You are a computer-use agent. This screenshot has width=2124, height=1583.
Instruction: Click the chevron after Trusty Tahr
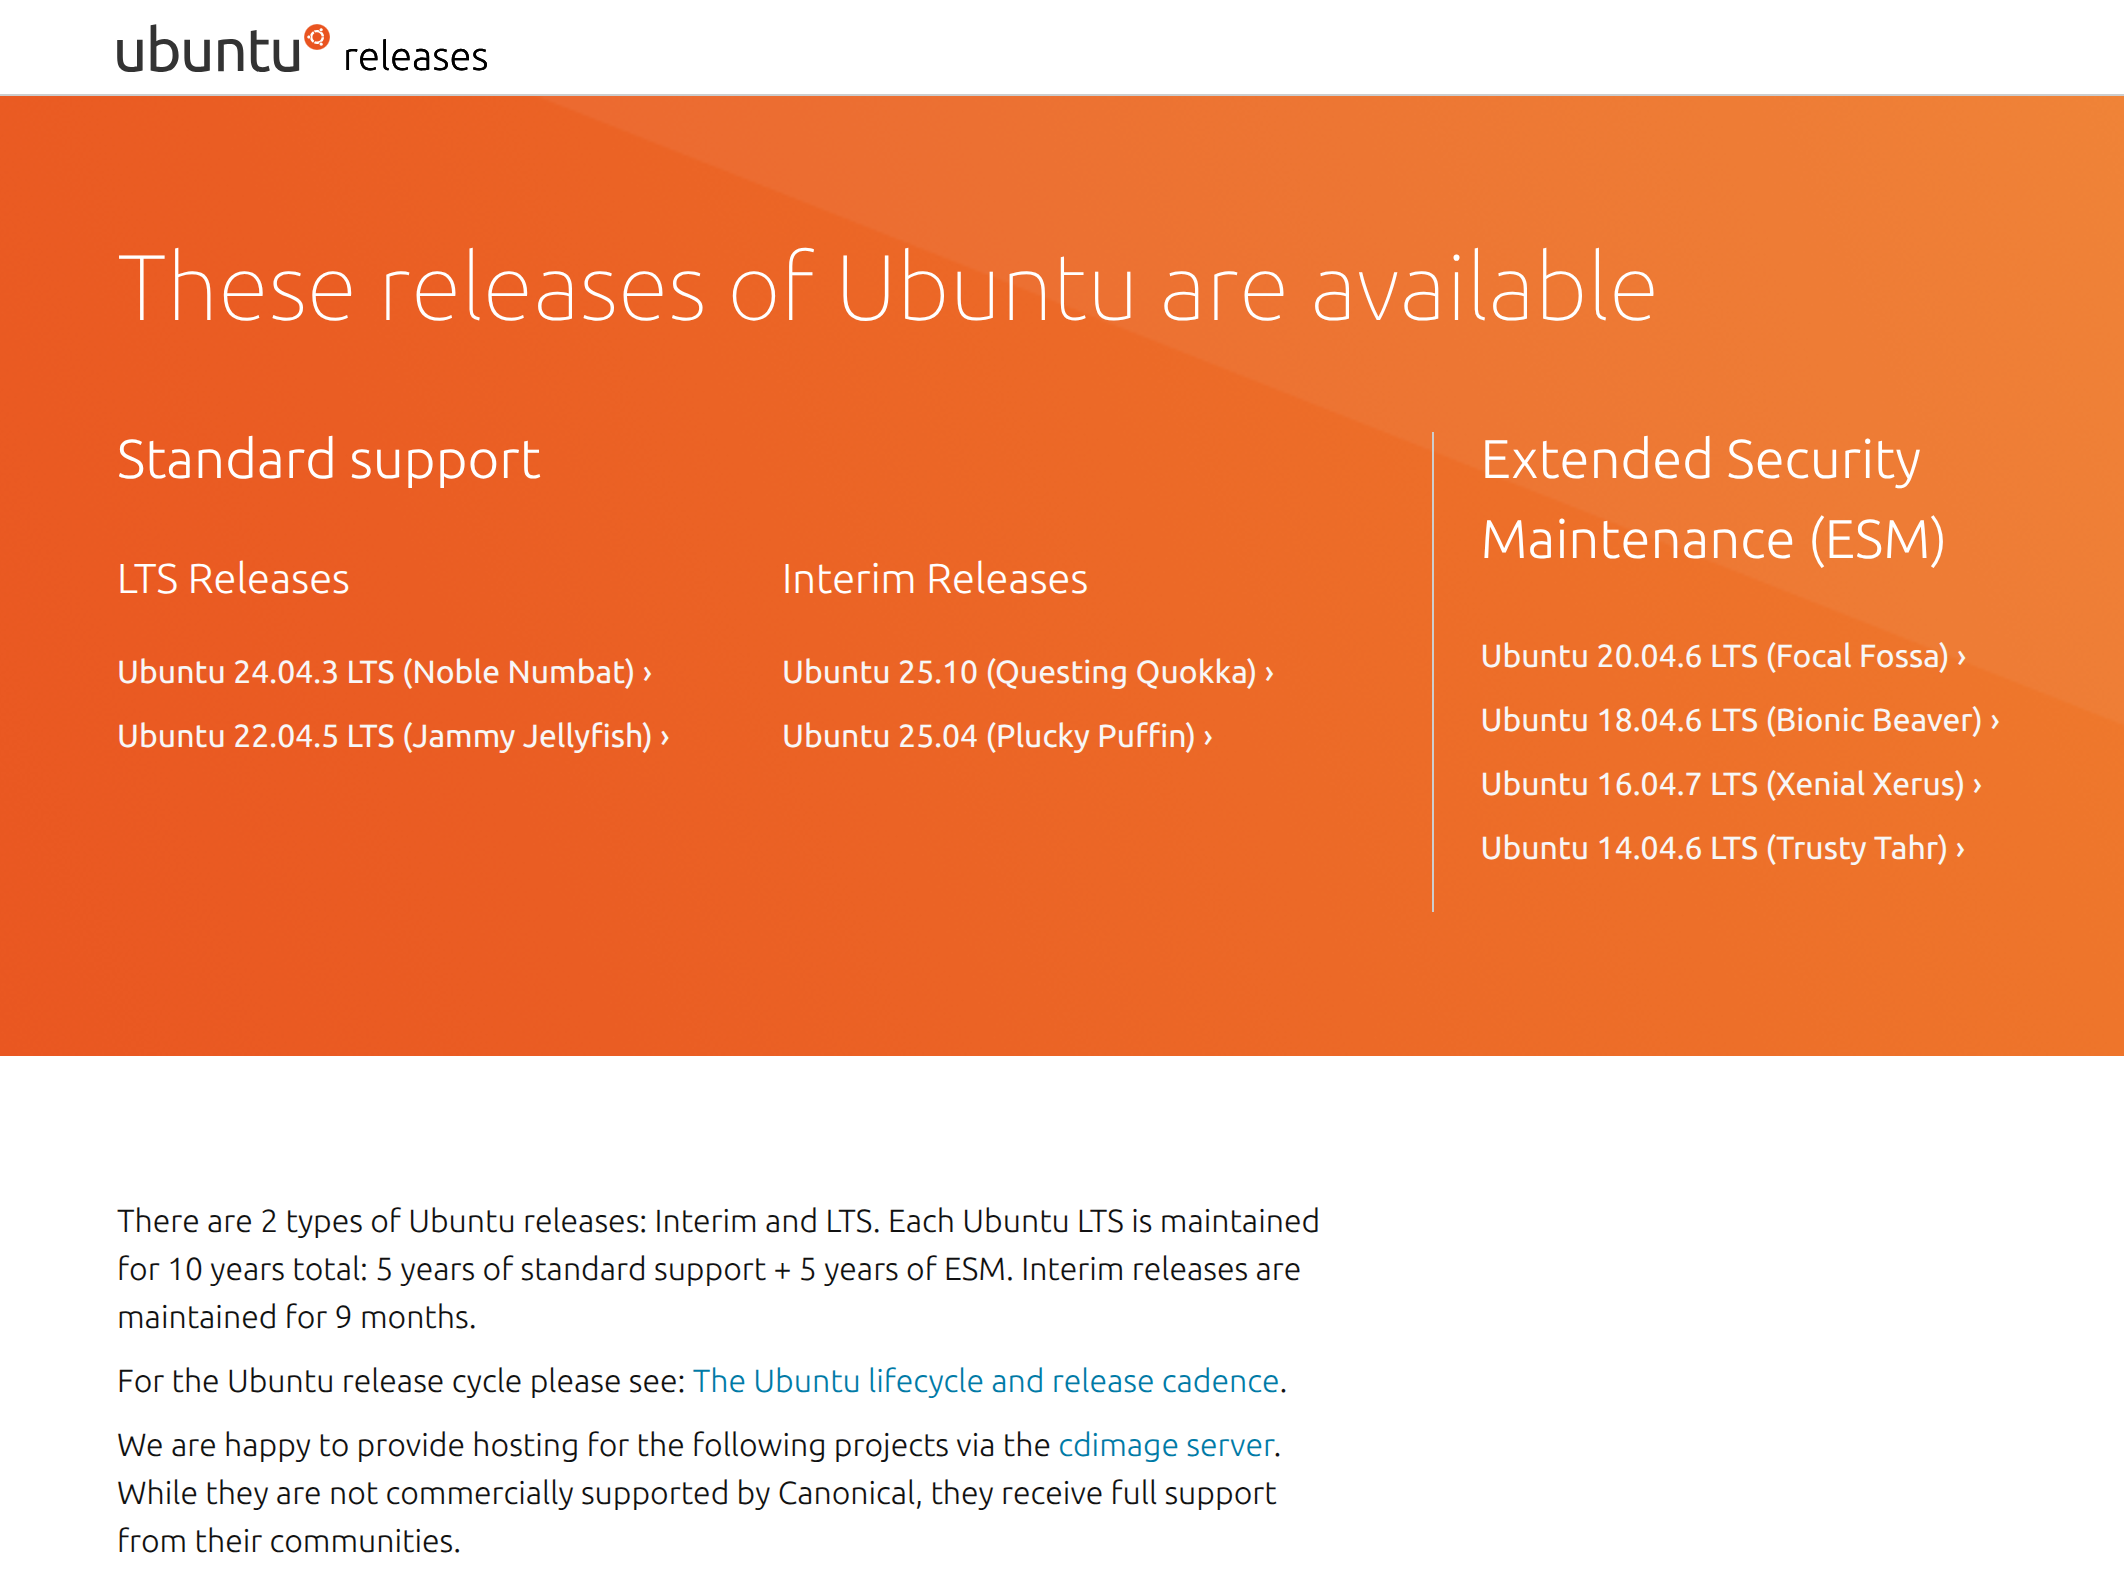point(1961,849)
